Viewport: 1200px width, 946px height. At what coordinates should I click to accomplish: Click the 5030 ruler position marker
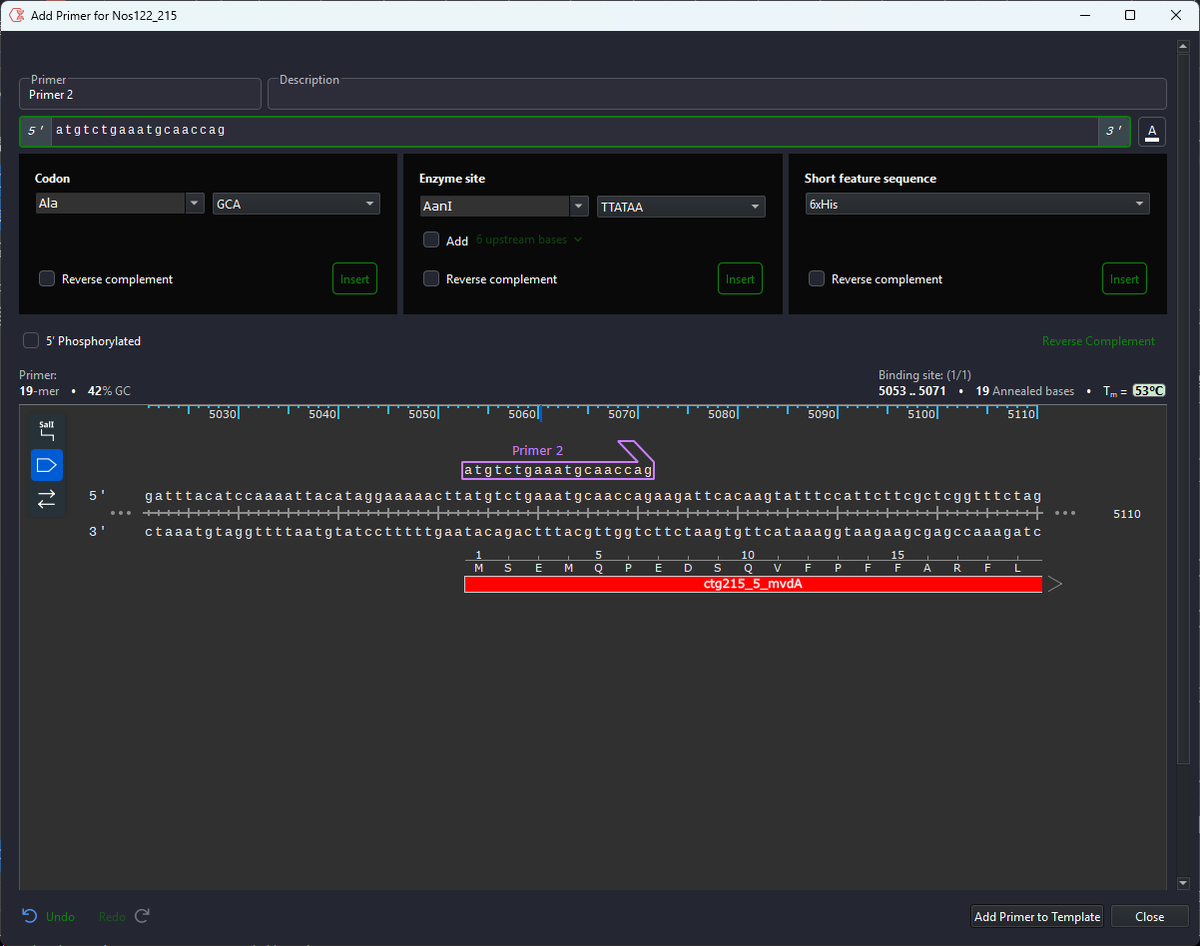pyautogui.click(x=223, y=414)
